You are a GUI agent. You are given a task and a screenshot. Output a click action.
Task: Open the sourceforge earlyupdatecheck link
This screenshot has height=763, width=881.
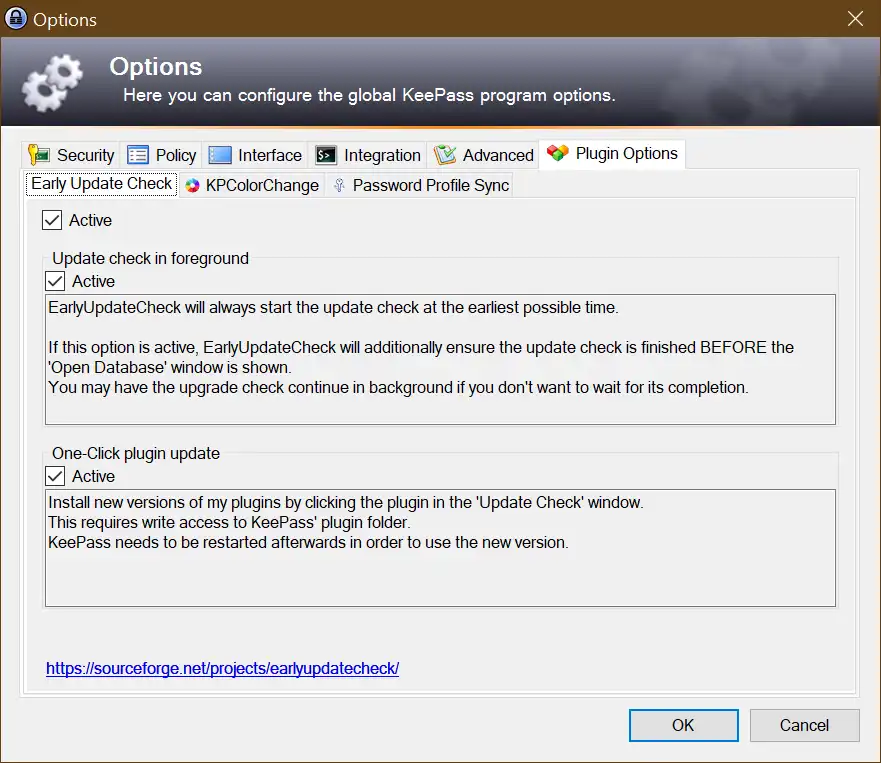pos(222,669)
